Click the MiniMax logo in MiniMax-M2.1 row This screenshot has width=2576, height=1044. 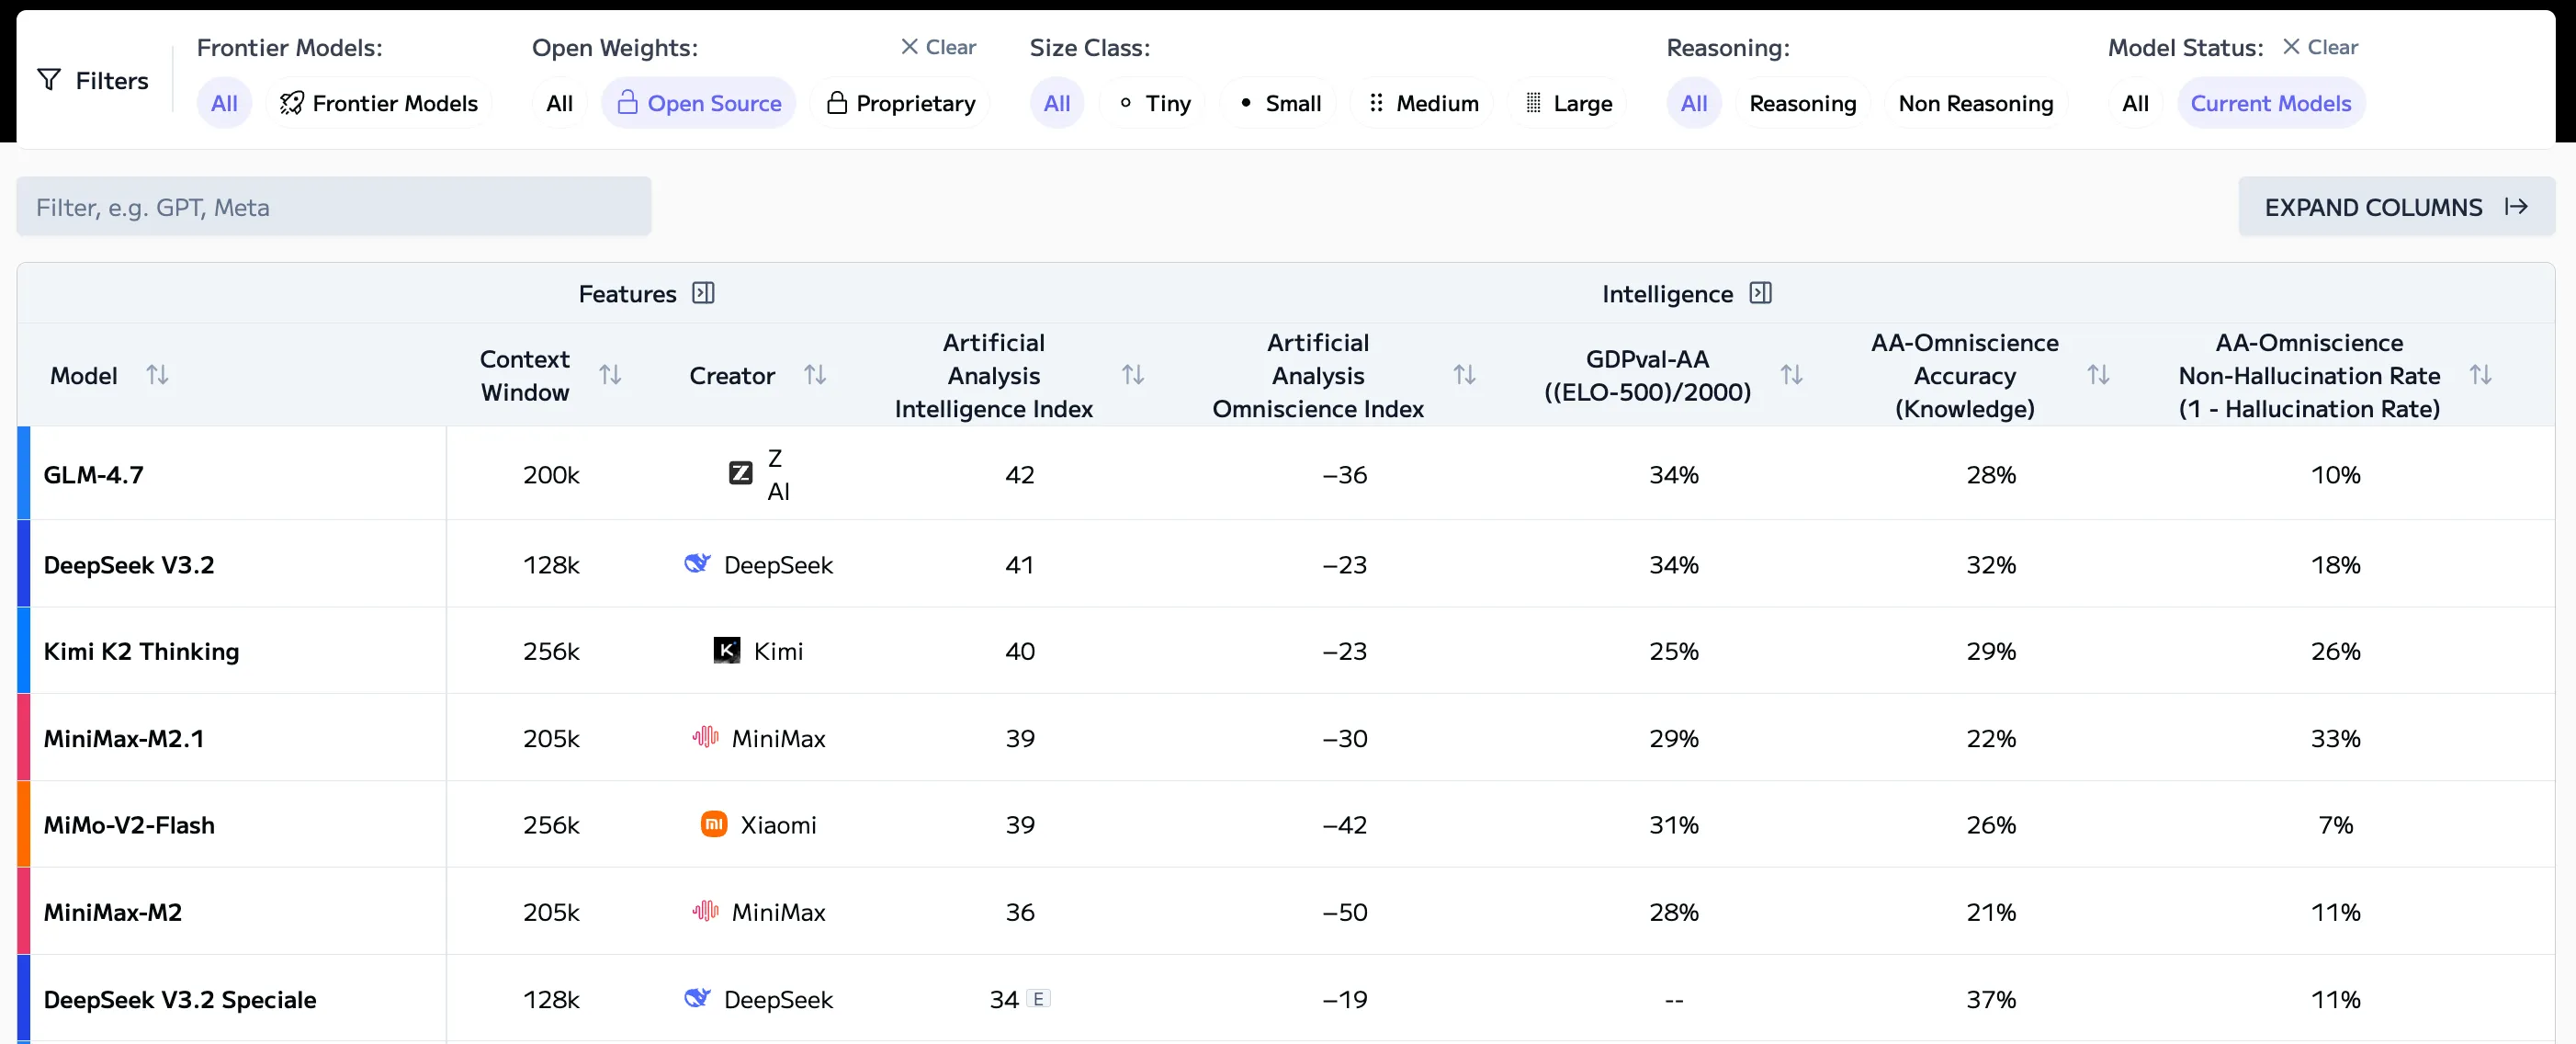click(x=705, y=738)
